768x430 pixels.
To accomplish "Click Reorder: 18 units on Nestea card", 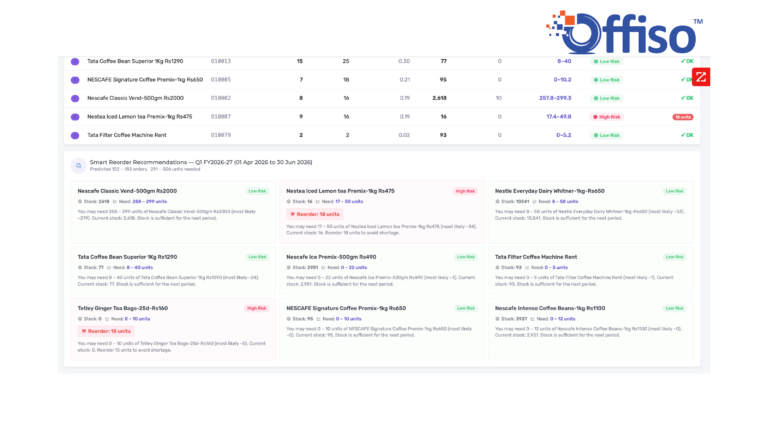I will [x=313, y=214].
